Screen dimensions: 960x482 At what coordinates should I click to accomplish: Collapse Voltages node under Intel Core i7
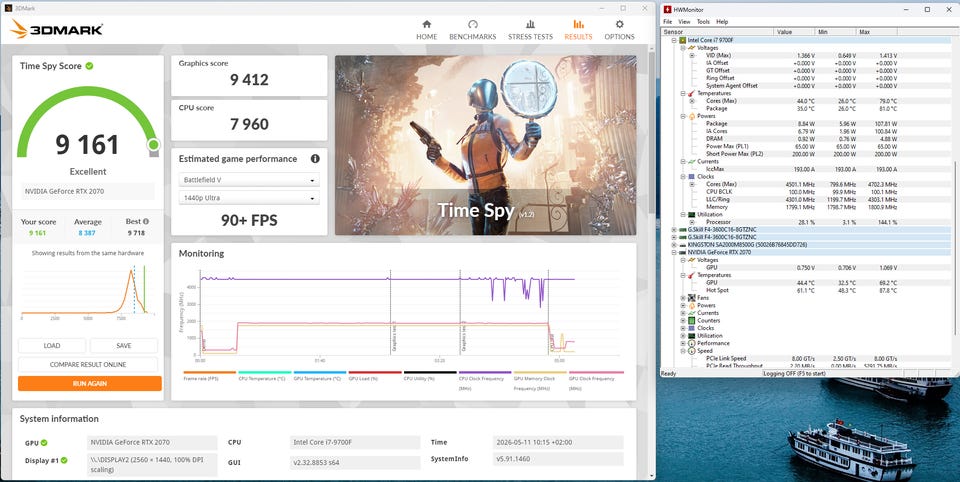683,48
